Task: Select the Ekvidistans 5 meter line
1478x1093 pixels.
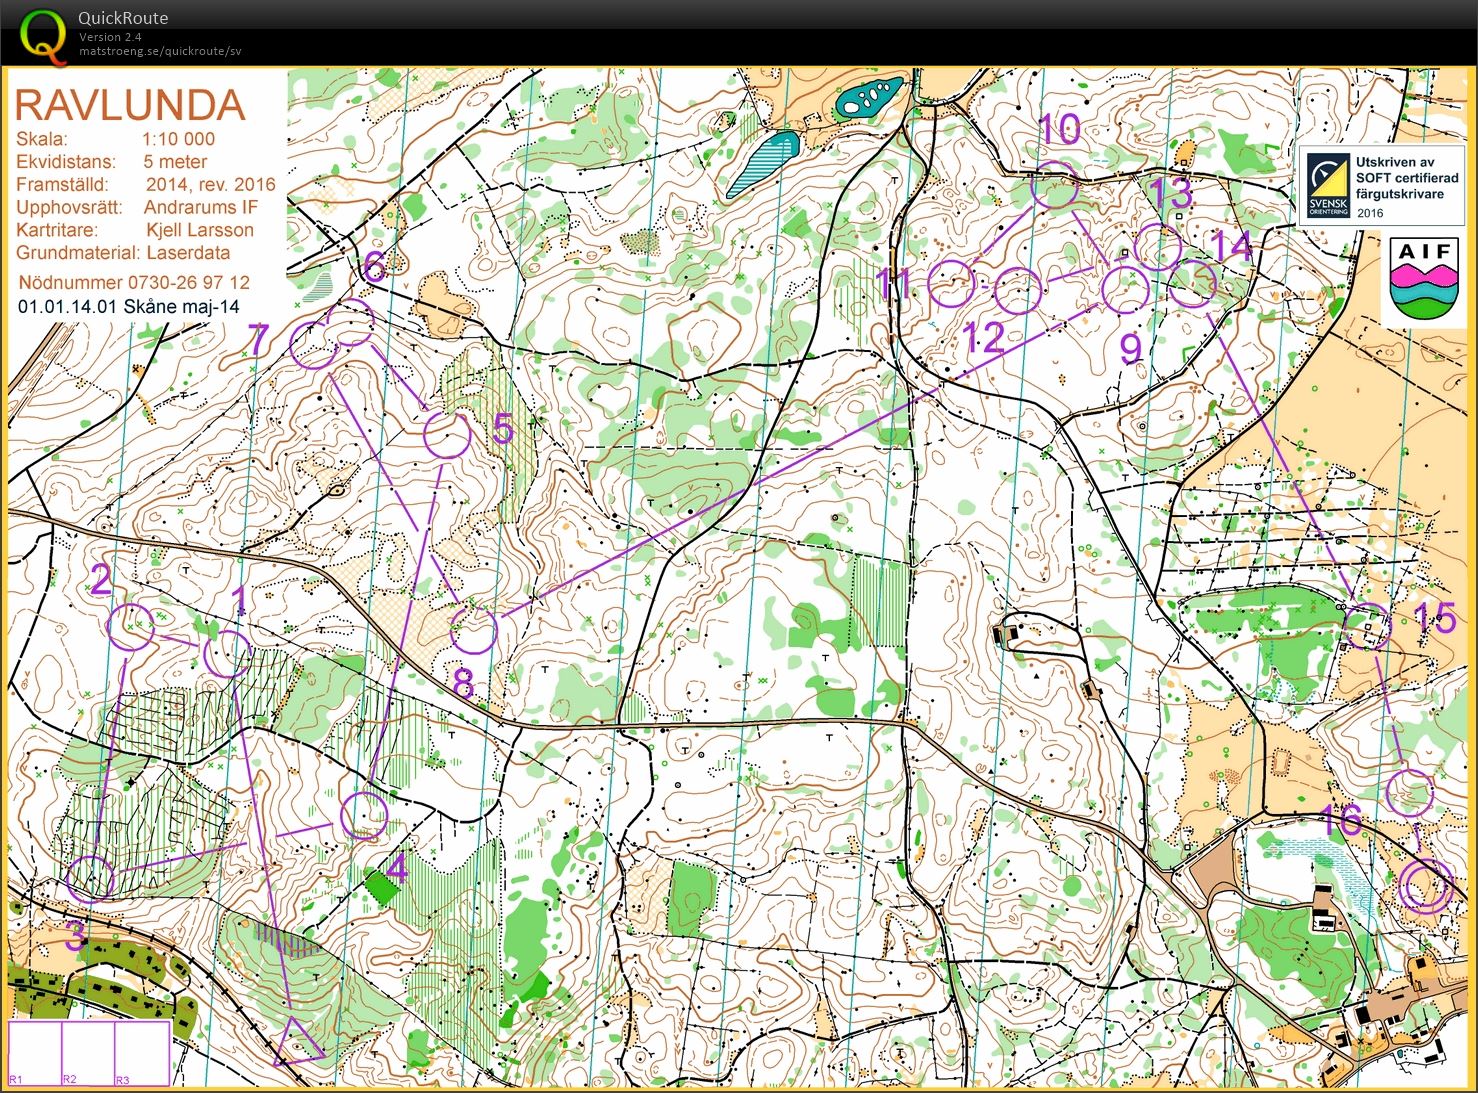Action: click(111, 161)
